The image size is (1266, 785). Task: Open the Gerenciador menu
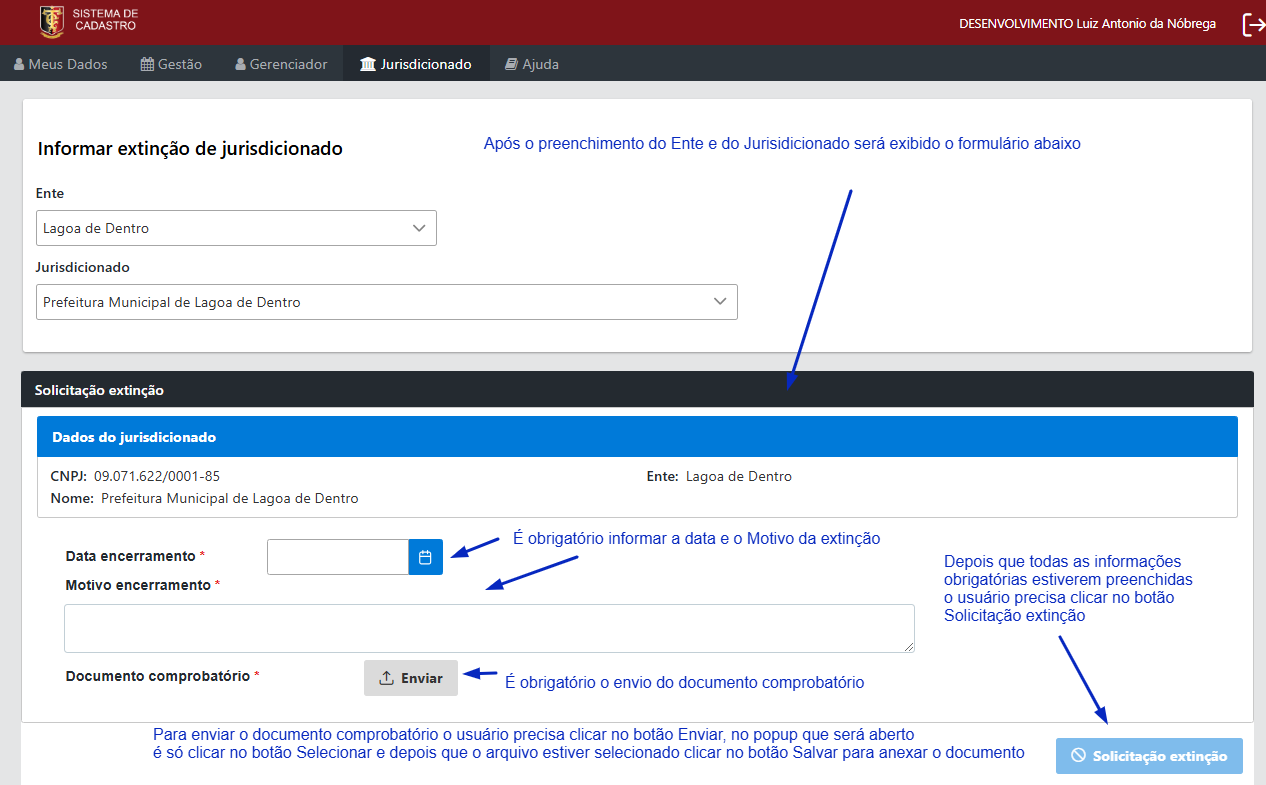(281, 64)
